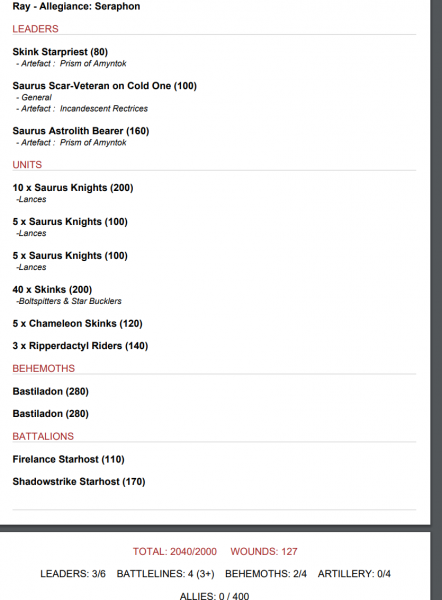The height and width of the screenshot is (600, 442).
Task: Click the Incandescent Rectrices artefact text
Action: coord(104,109)
